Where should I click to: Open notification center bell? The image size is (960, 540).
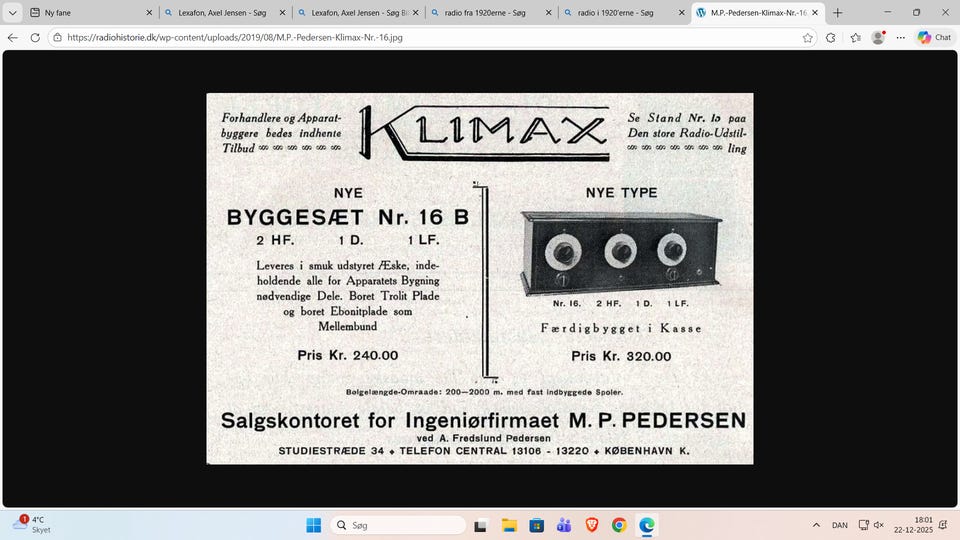click(x=943, y=525)
